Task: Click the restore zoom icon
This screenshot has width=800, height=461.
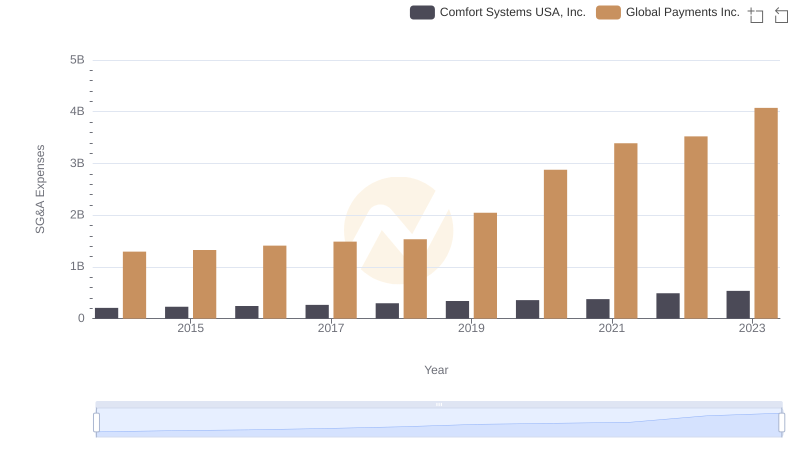Action: [x=781, y=15]
